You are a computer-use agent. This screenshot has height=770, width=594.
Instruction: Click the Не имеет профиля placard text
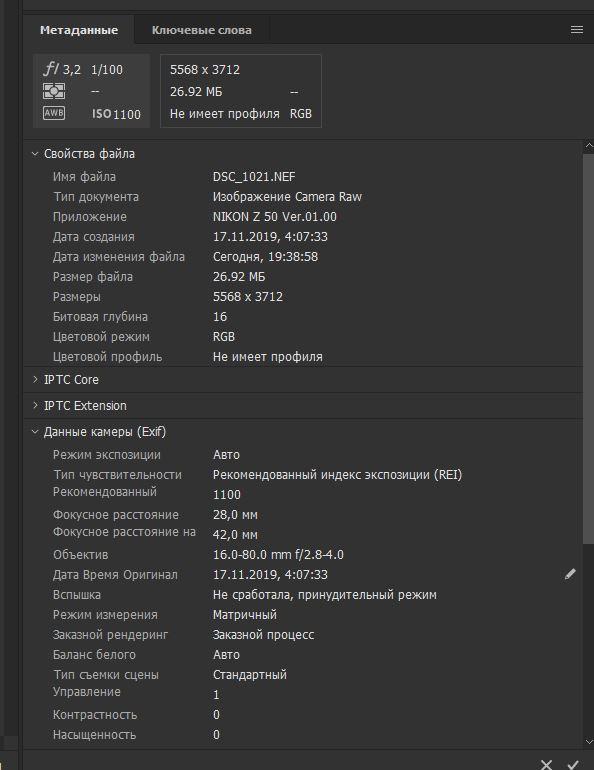point(224,114)
